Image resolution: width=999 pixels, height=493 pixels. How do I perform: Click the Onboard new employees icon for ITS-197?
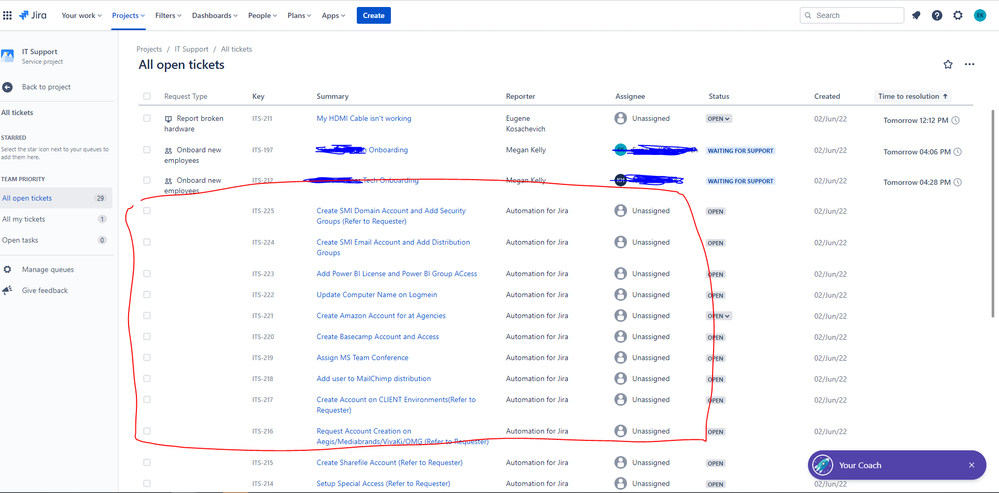(168, 150)
